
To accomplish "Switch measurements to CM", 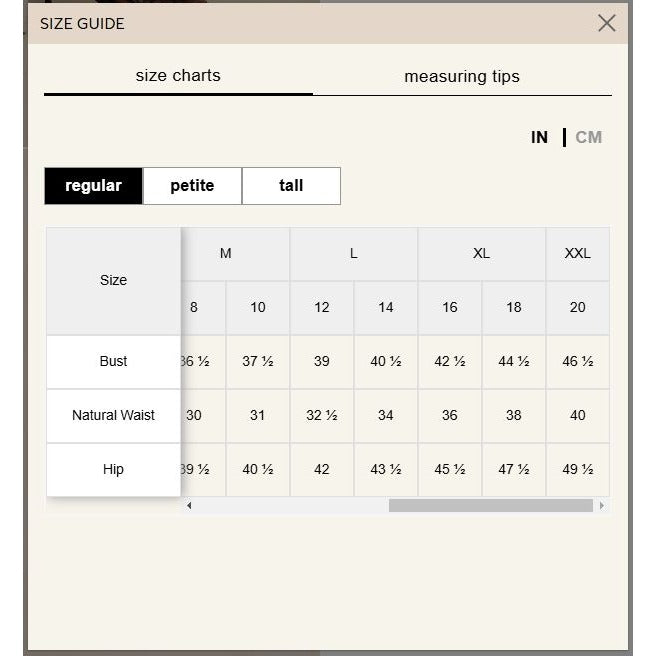I will 589,138.
